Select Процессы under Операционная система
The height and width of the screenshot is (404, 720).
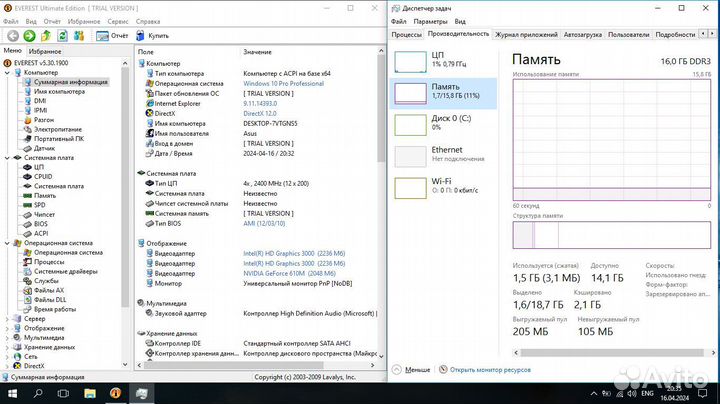tap(51, 262)
